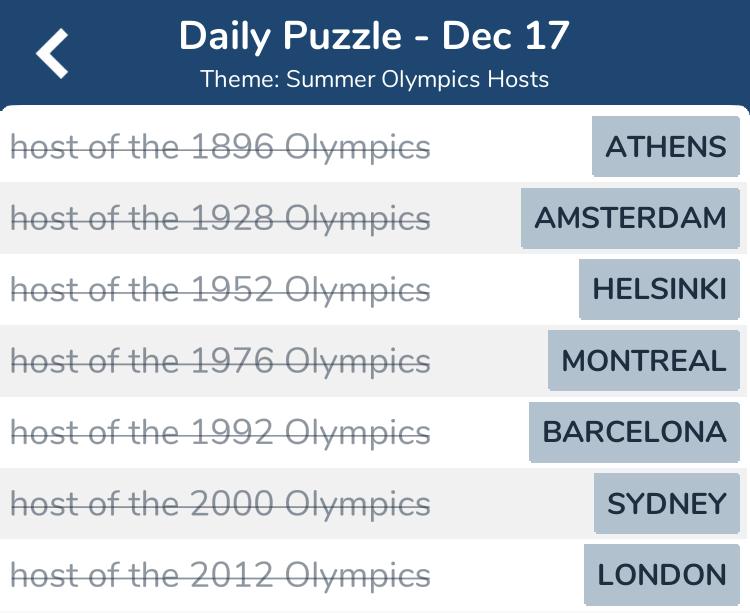
Task: Tap the 'host of the 2000 Olympics' clue
Action: click(x=221, y=504)
